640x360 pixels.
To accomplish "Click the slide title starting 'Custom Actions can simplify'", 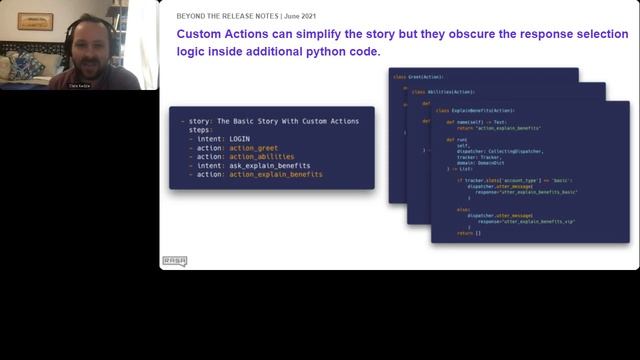I will (x=402, y=42).
